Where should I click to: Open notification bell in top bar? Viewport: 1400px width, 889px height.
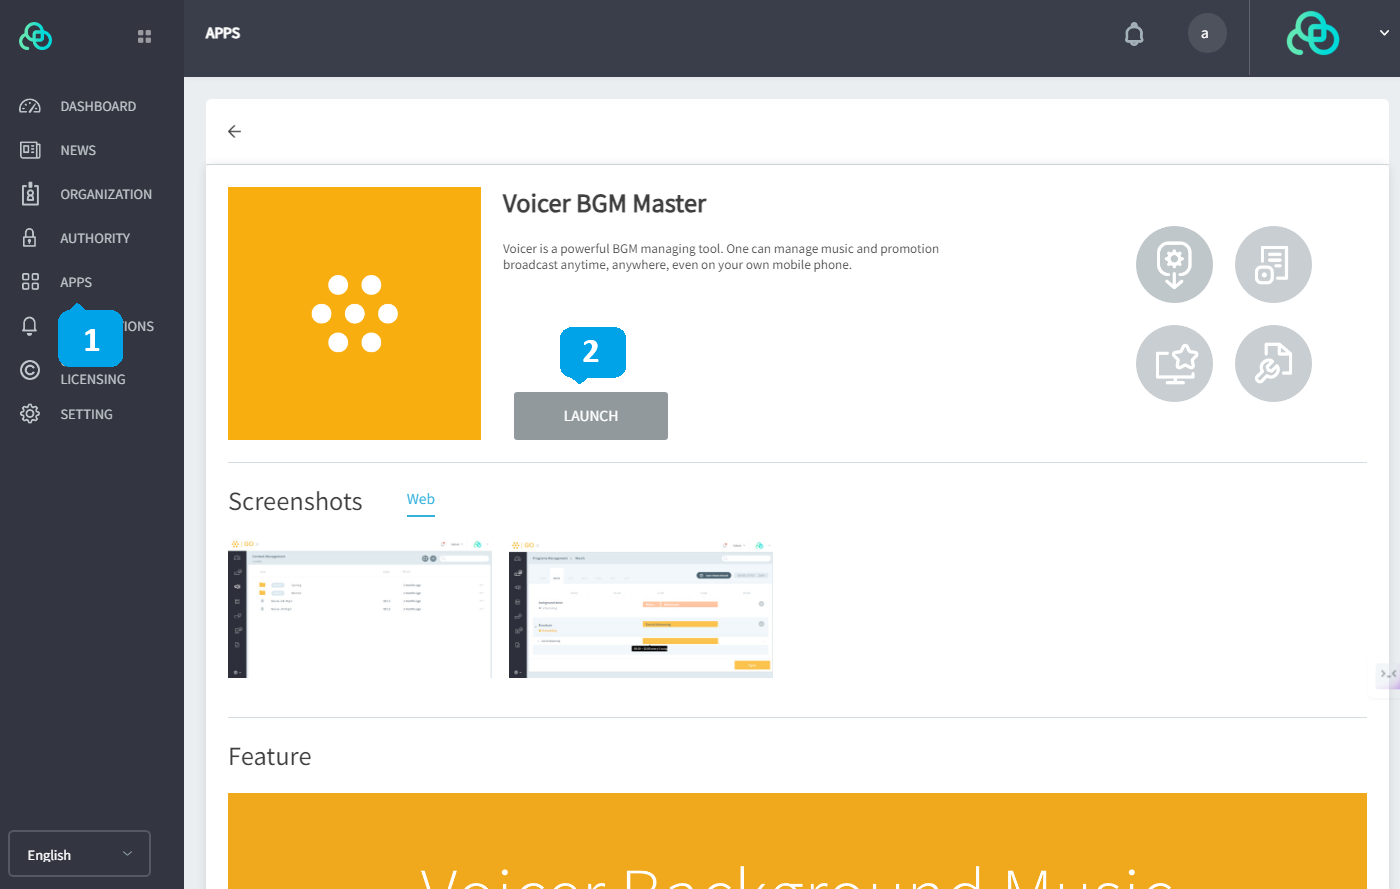1134,34
